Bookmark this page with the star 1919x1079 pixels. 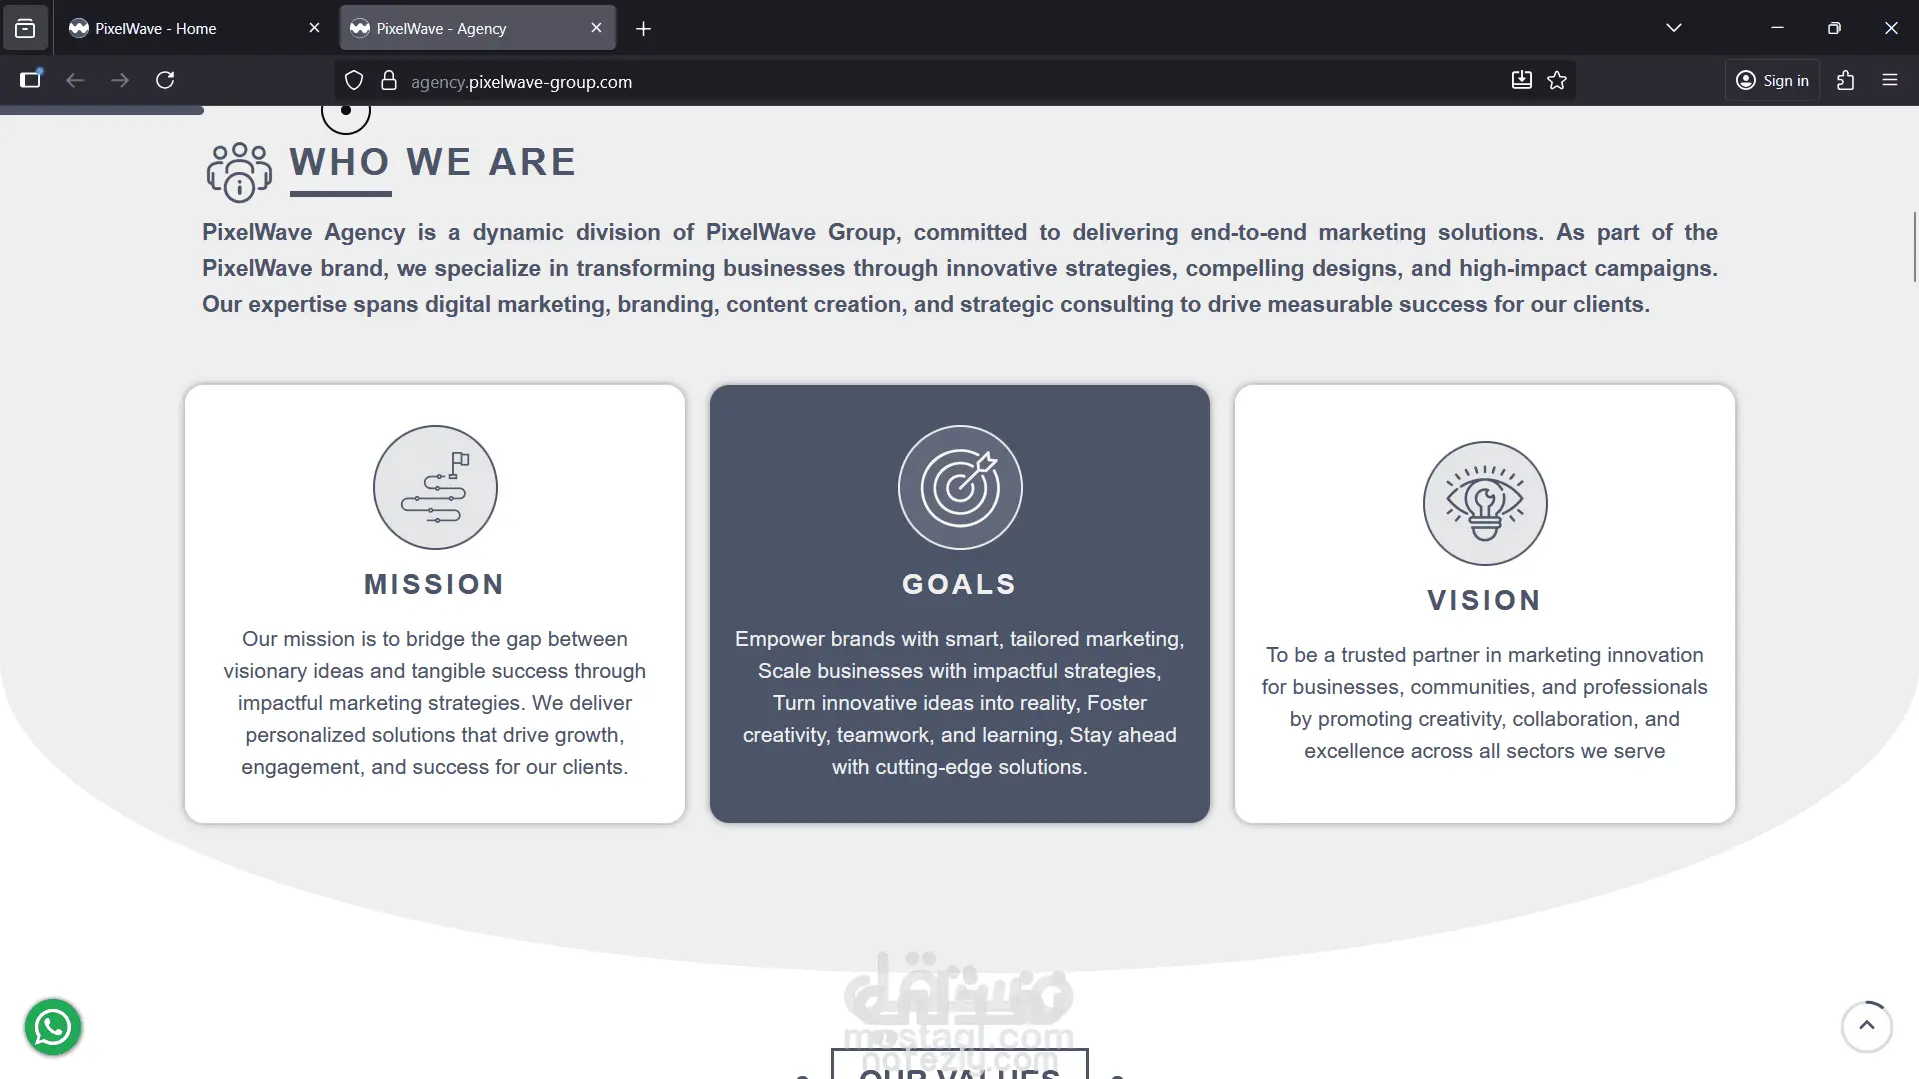click(1557, 81)
